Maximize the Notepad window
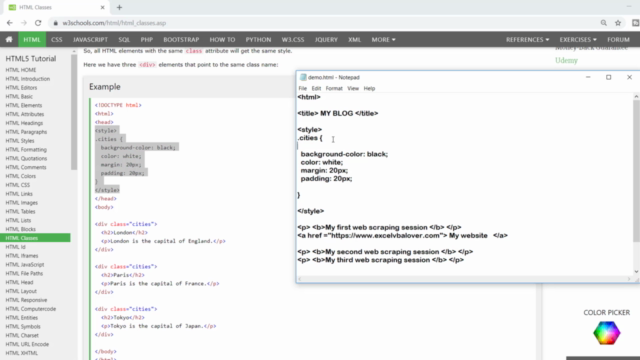The image size is (640, 360). 609,77
